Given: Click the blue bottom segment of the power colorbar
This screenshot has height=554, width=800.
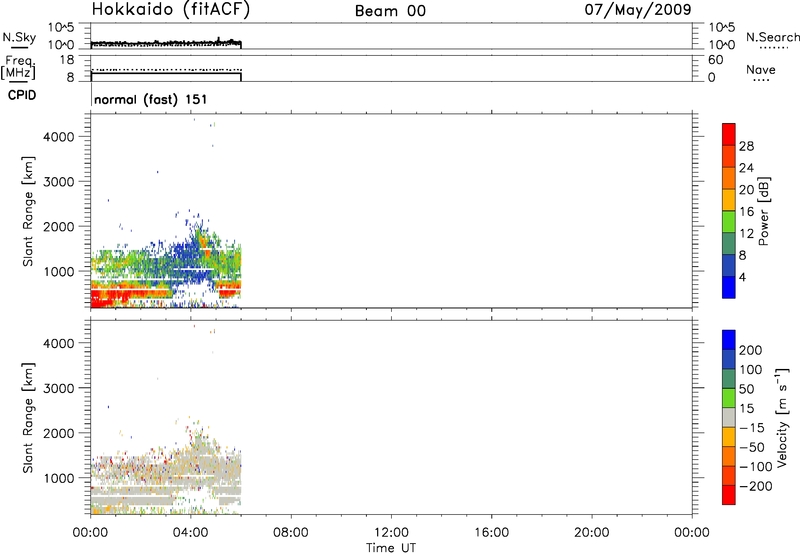Looking at the screenshot, I should pyautogui.click(x=729, y=287).
